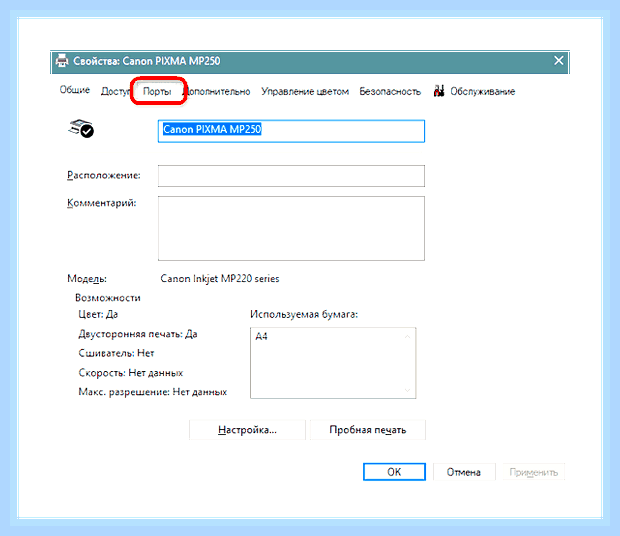Image resolution: width=620 pixels, height=536 pixels.
Task: Click the Скорость: Нет данных text
Action: click(130, 373)
